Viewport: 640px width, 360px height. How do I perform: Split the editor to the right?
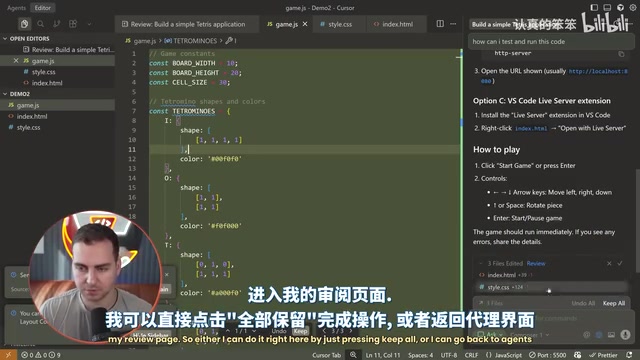[440, 24]
